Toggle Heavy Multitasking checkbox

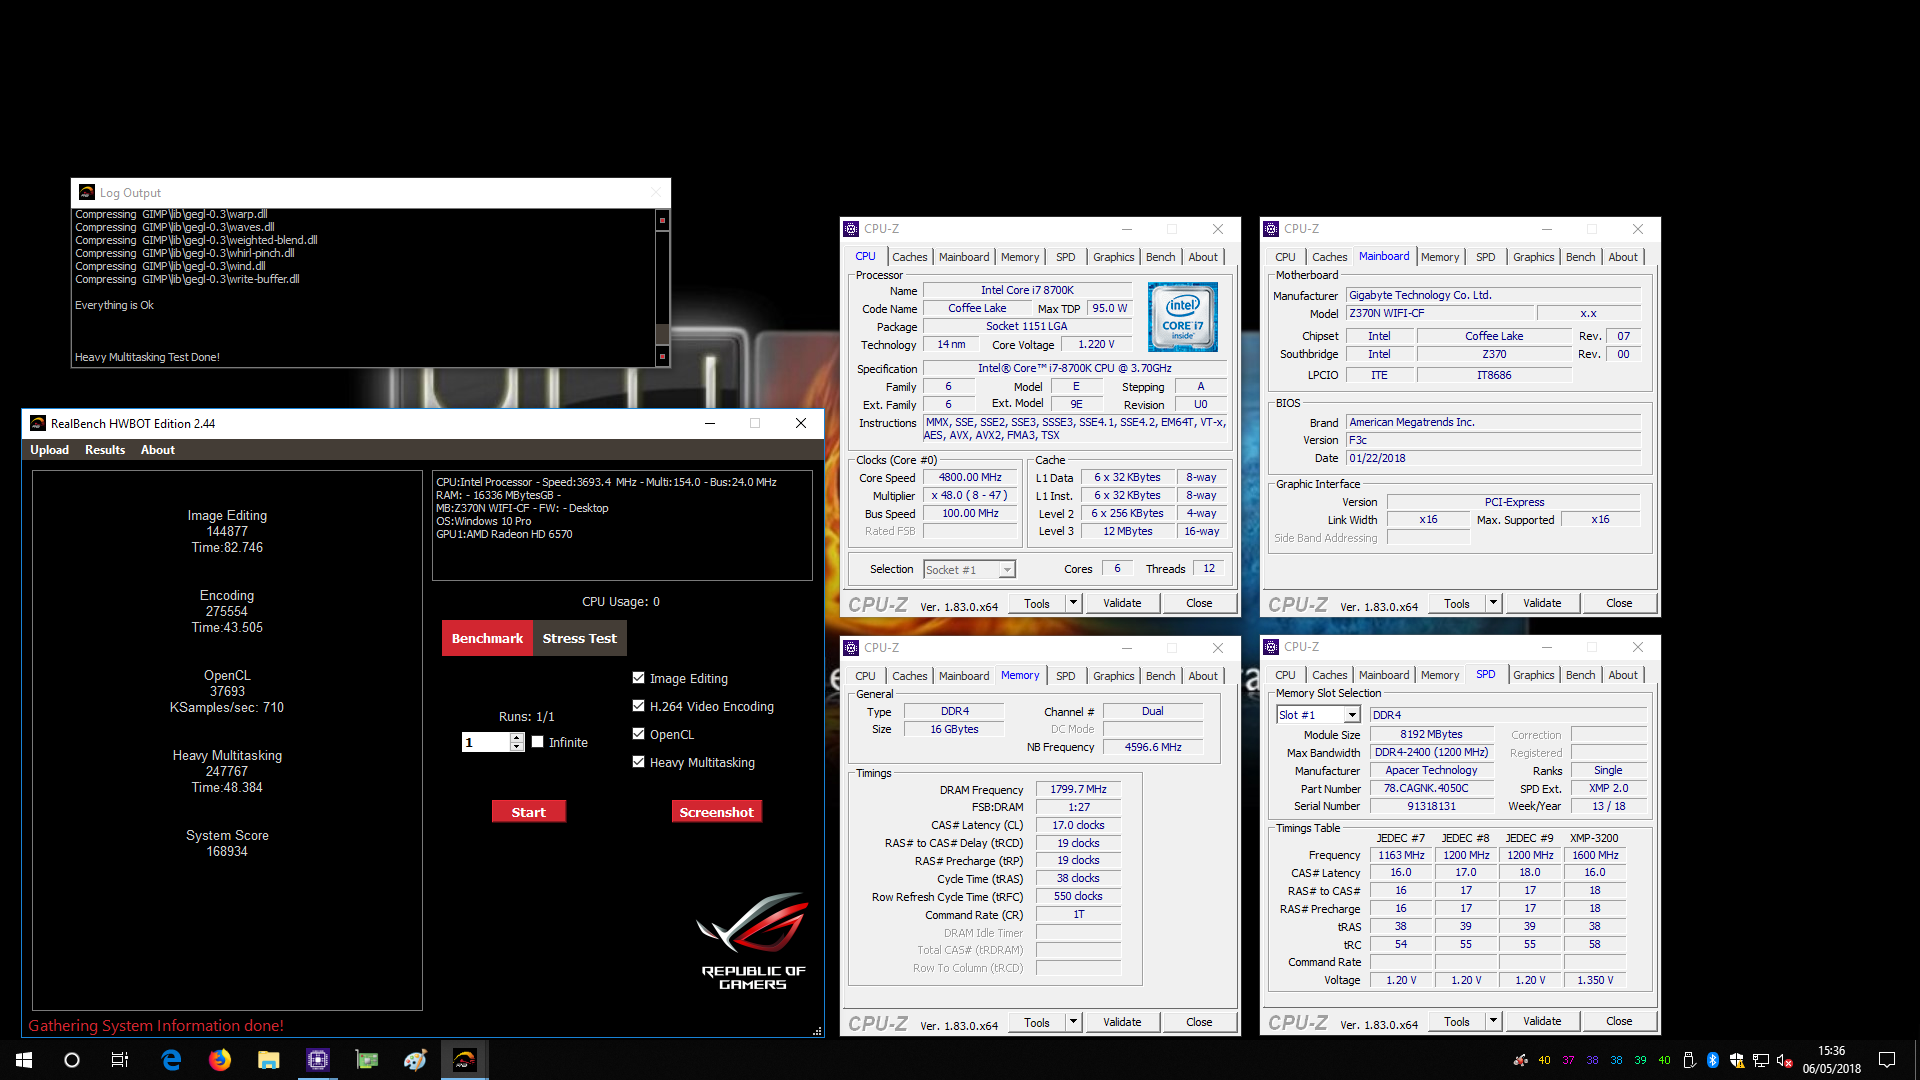[x=638, y=762]
